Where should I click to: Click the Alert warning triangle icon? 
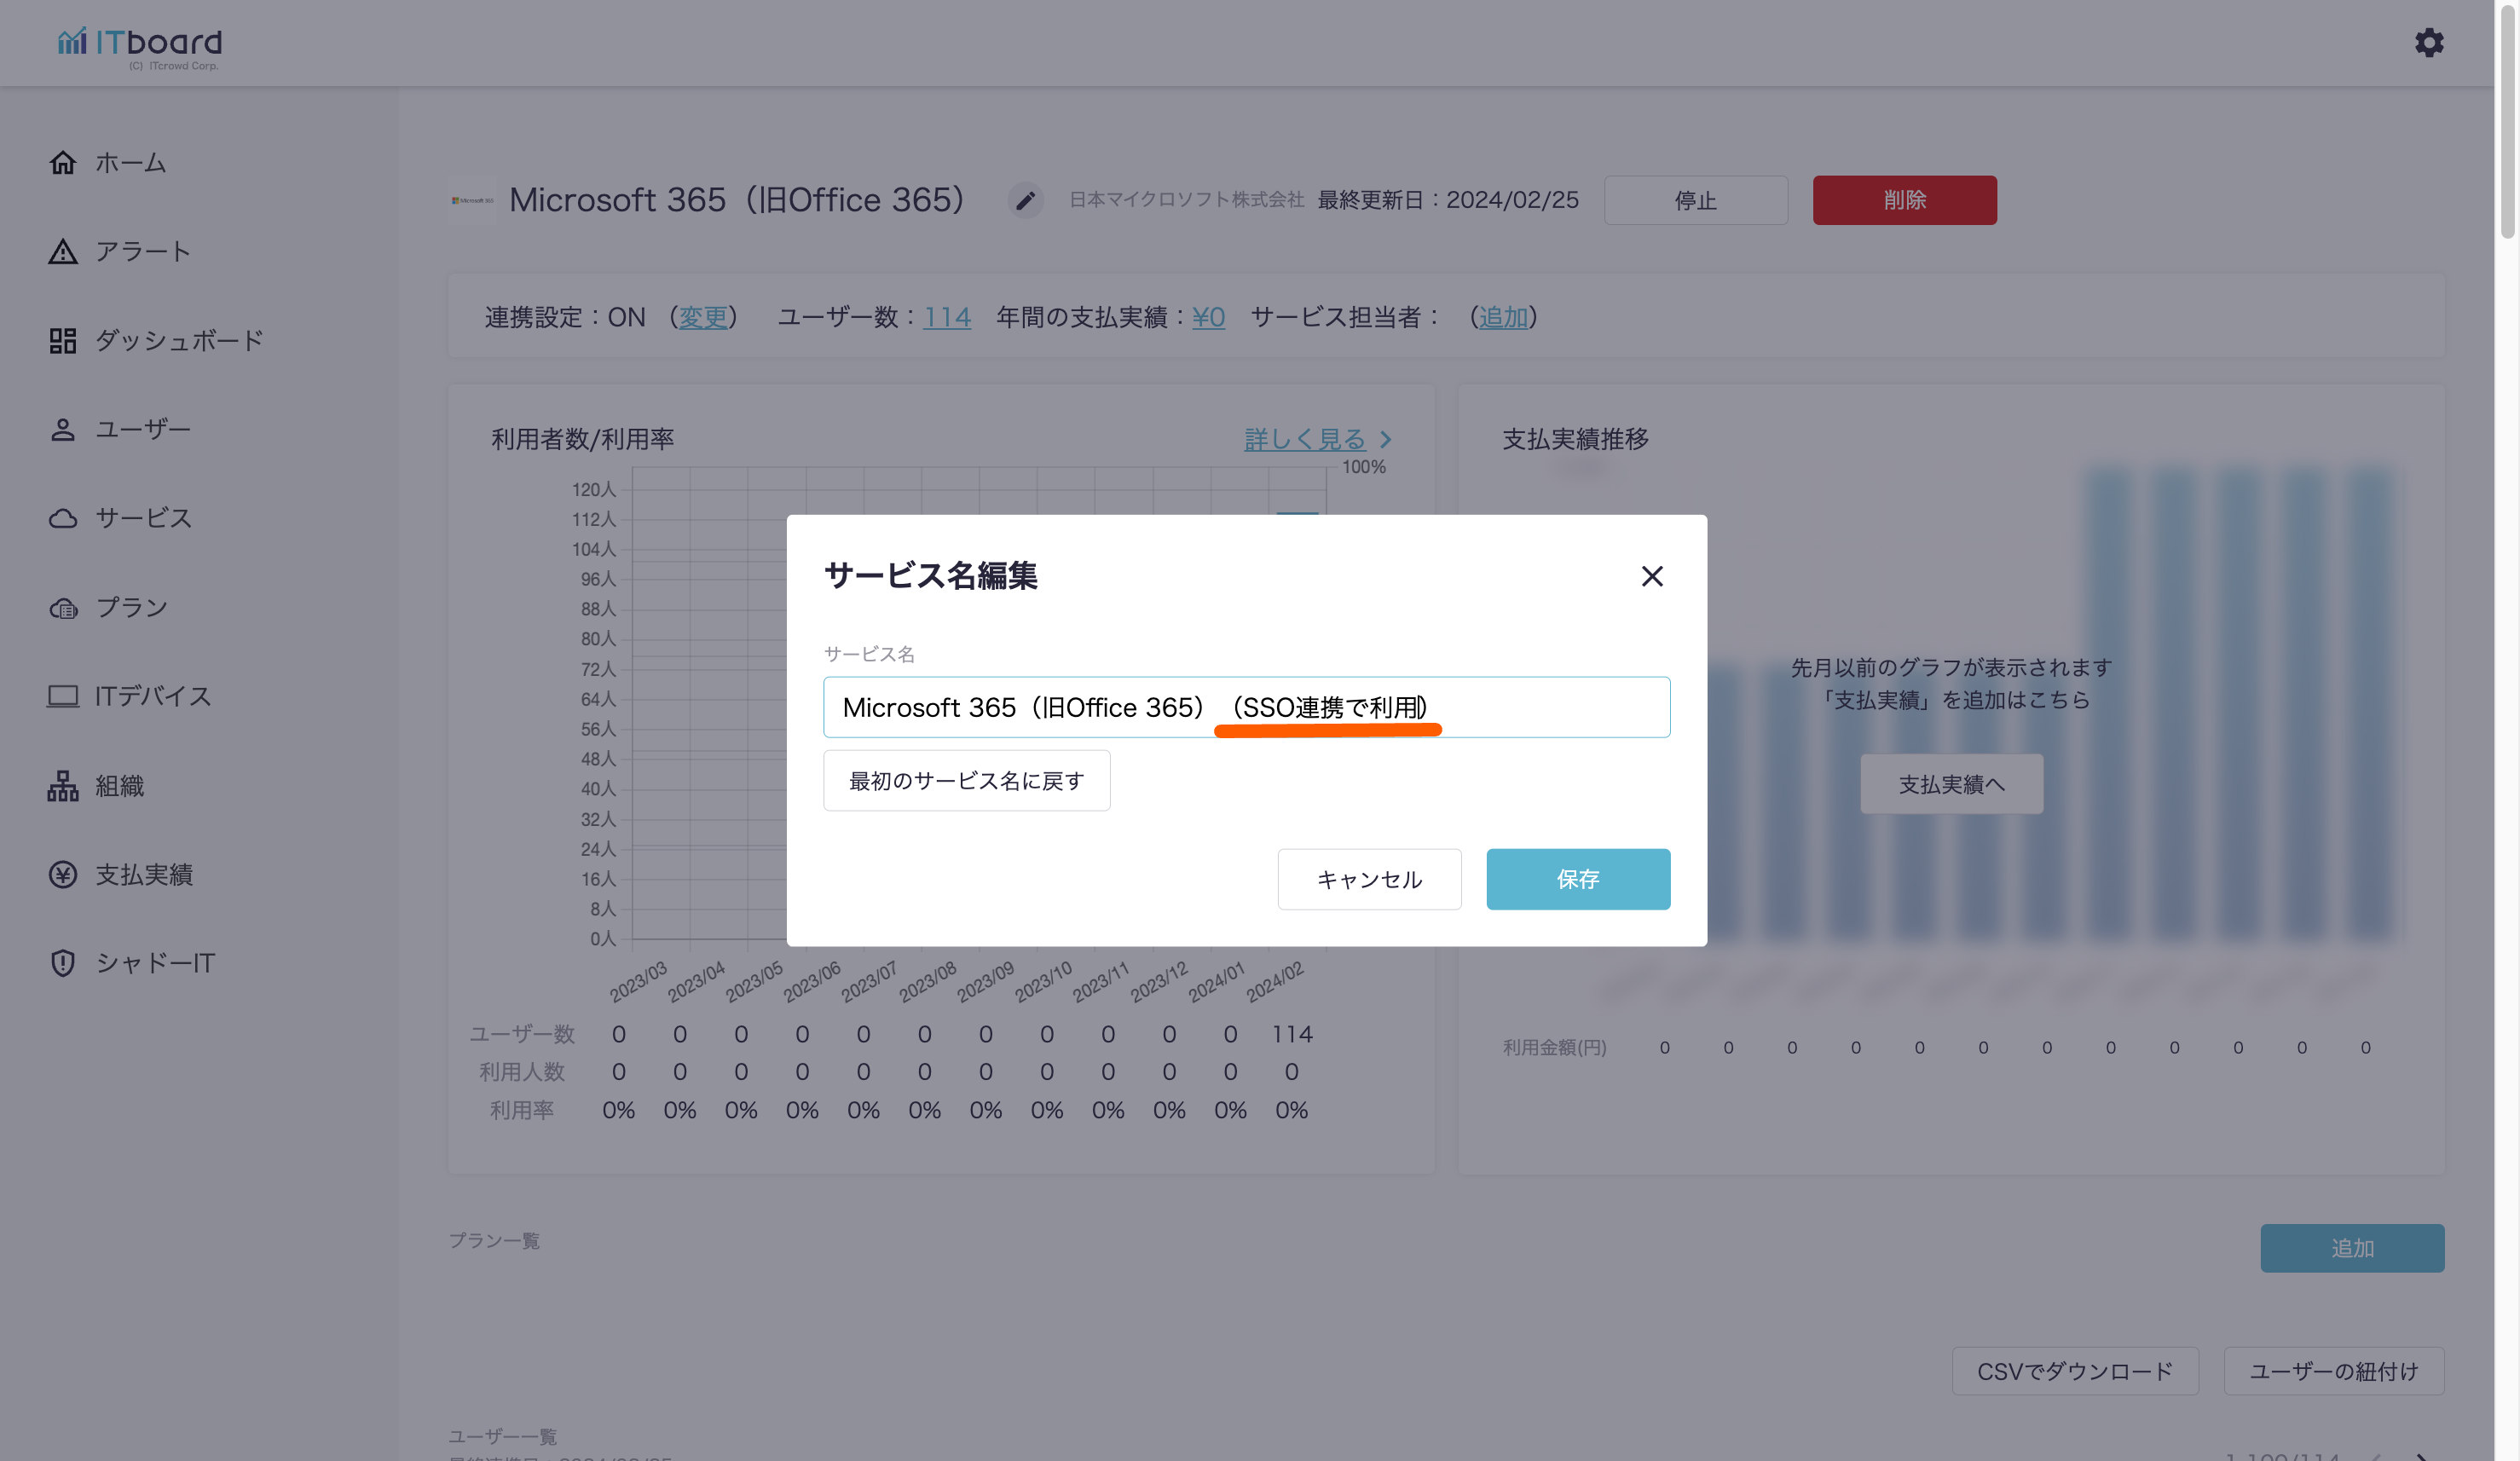point(63,251)
